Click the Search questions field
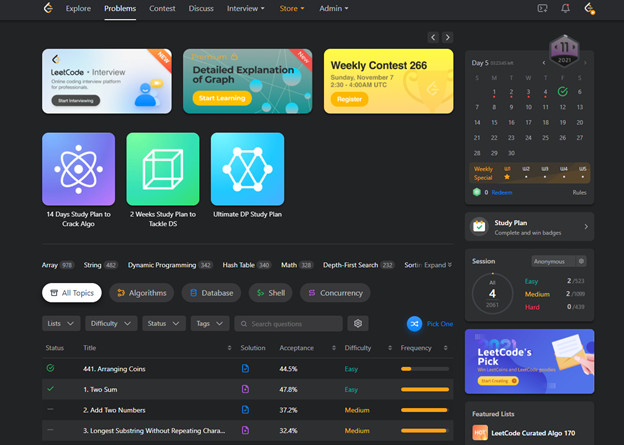This screenshot has height=445, width=624. (x=290, y=324)
